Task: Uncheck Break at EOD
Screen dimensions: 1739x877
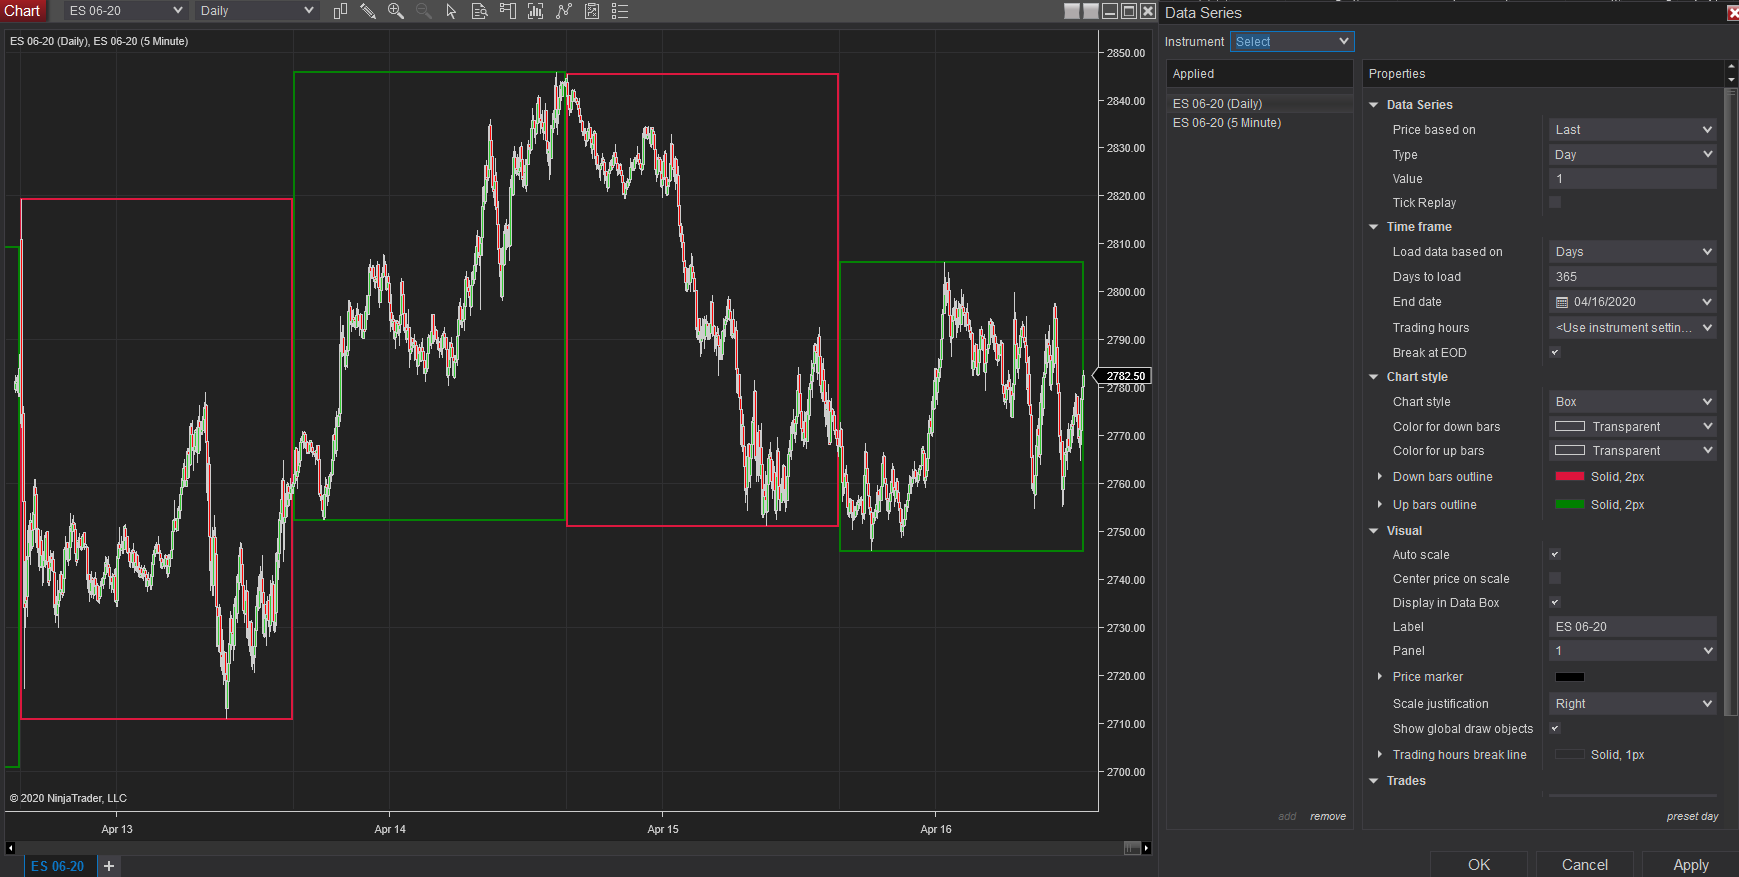Action: point(1555,352)
